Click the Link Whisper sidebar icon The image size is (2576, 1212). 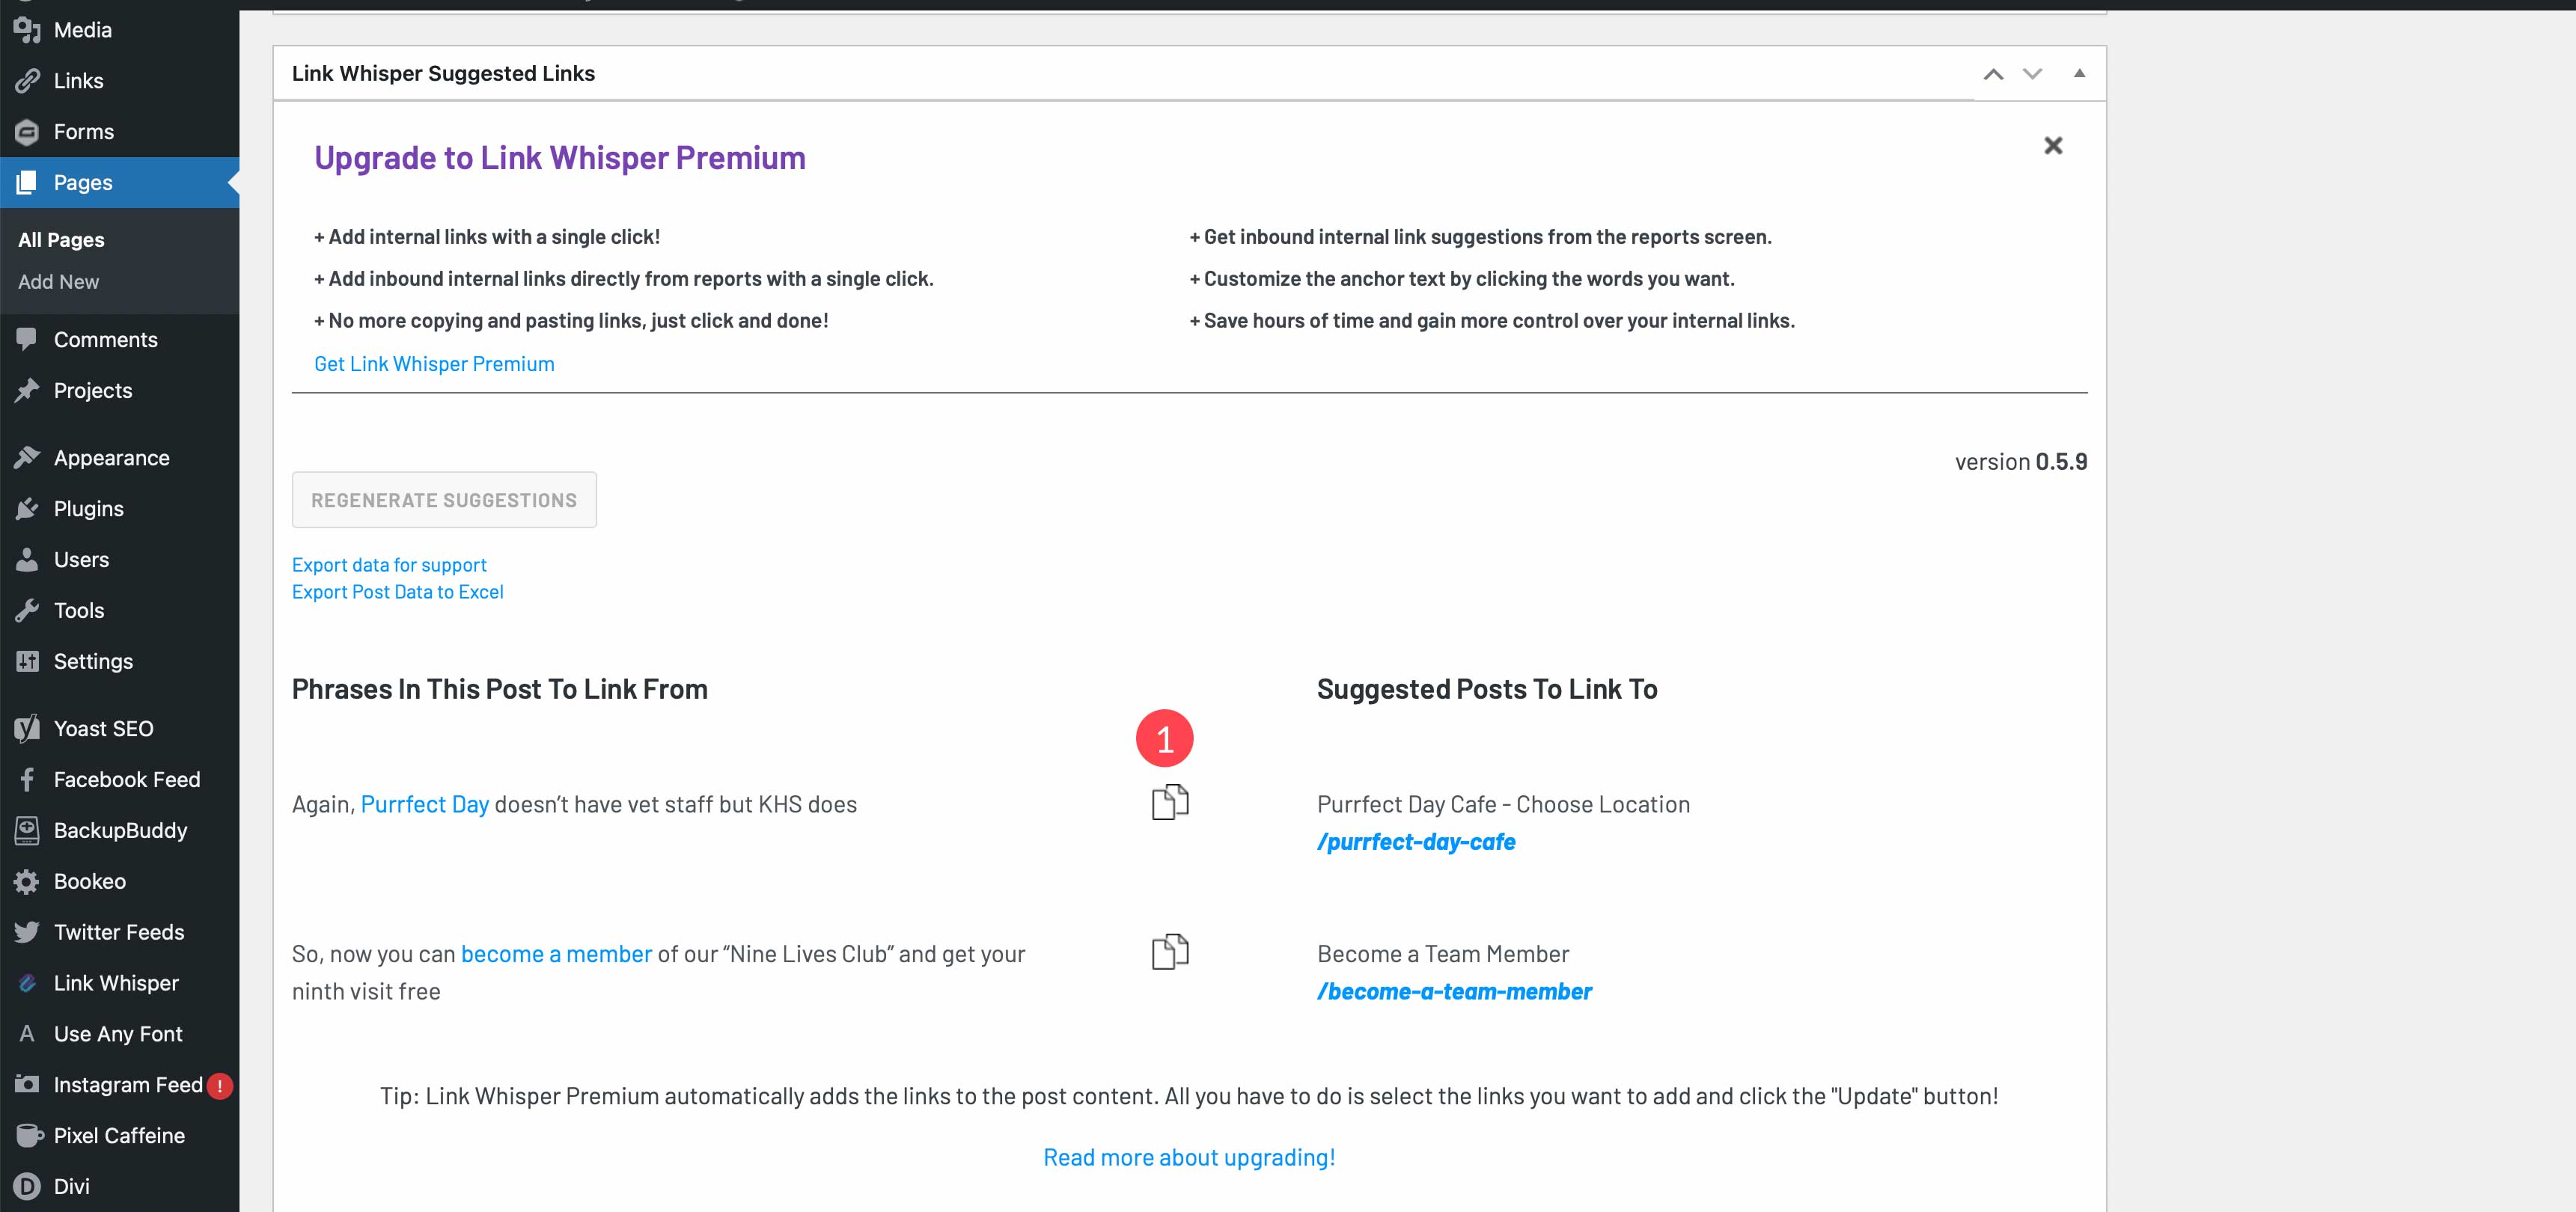tap(26, 982)
